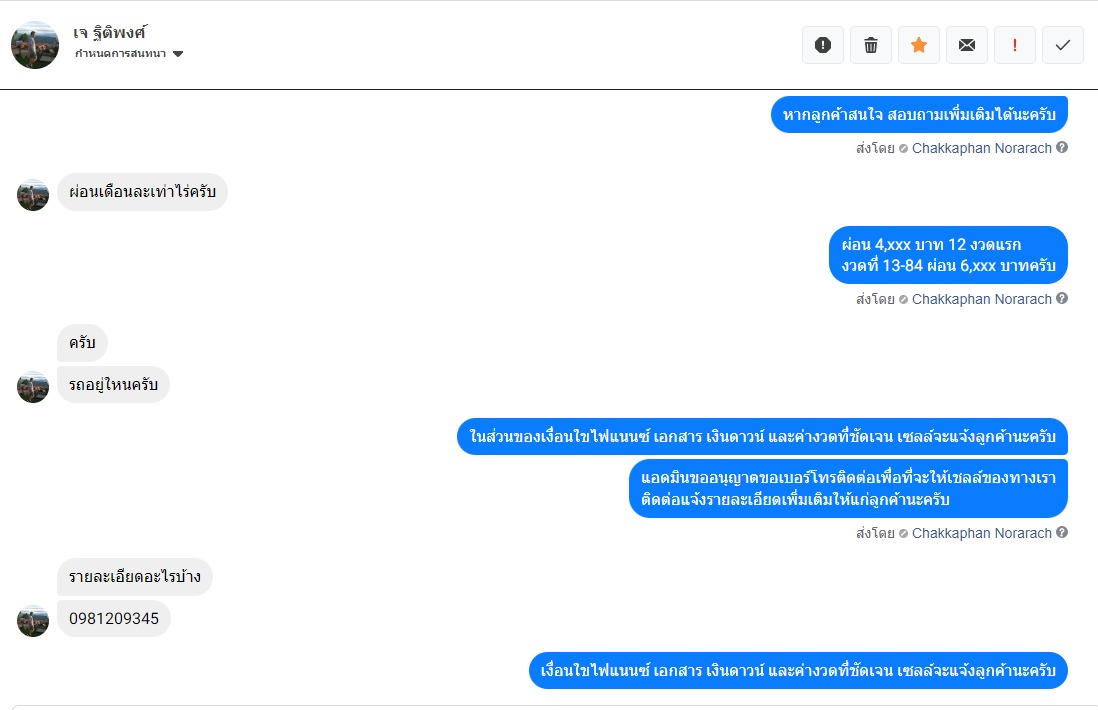Viewport: 1098px width, 710px height.
Task: Click the customer avatar beside รถอยู่ไหนครับ
Action: coord(33,387)
